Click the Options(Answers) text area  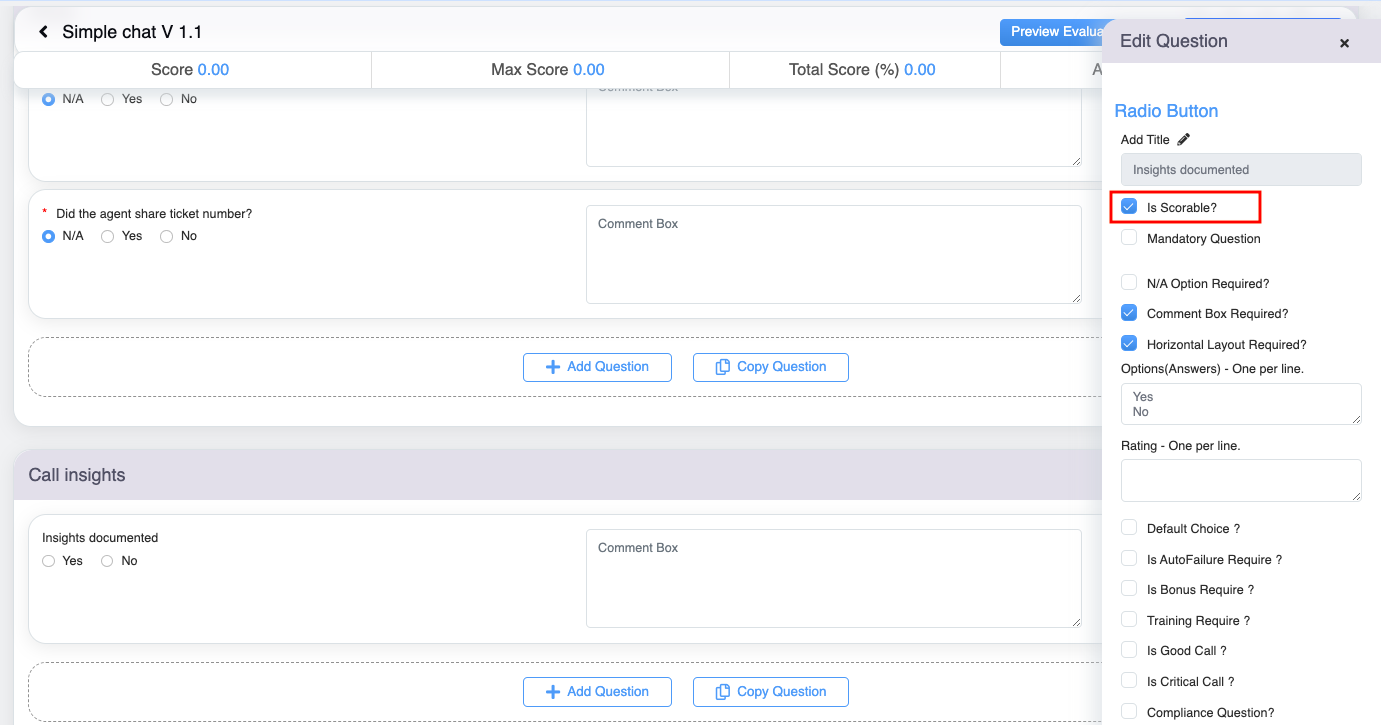pyautogui.click(x=1240, y=404)
